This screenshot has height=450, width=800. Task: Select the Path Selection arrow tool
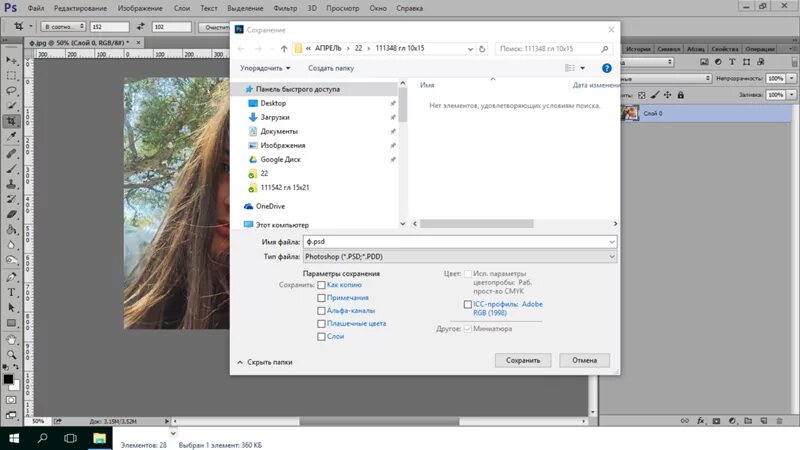pos(11,308)
